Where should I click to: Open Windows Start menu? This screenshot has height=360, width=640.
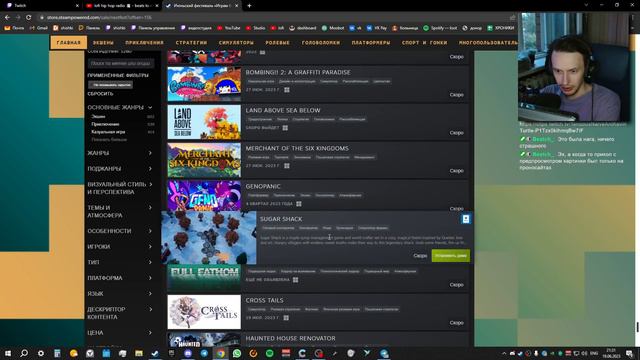coord(8,353)
